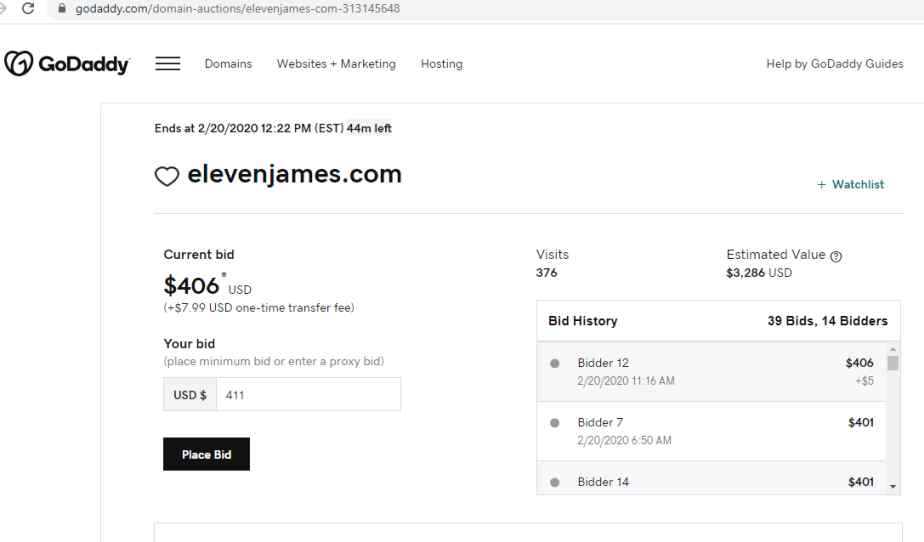The width and height of the screenshot is (924, 542).
Task: Select the Bidder 14 history row
Action: click(x=710, y=482)
